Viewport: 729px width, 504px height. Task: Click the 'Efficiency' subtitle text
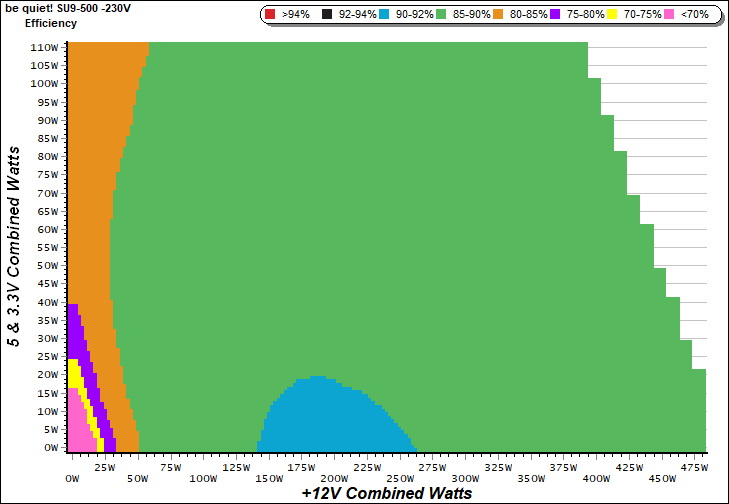[x=50, y=22]
